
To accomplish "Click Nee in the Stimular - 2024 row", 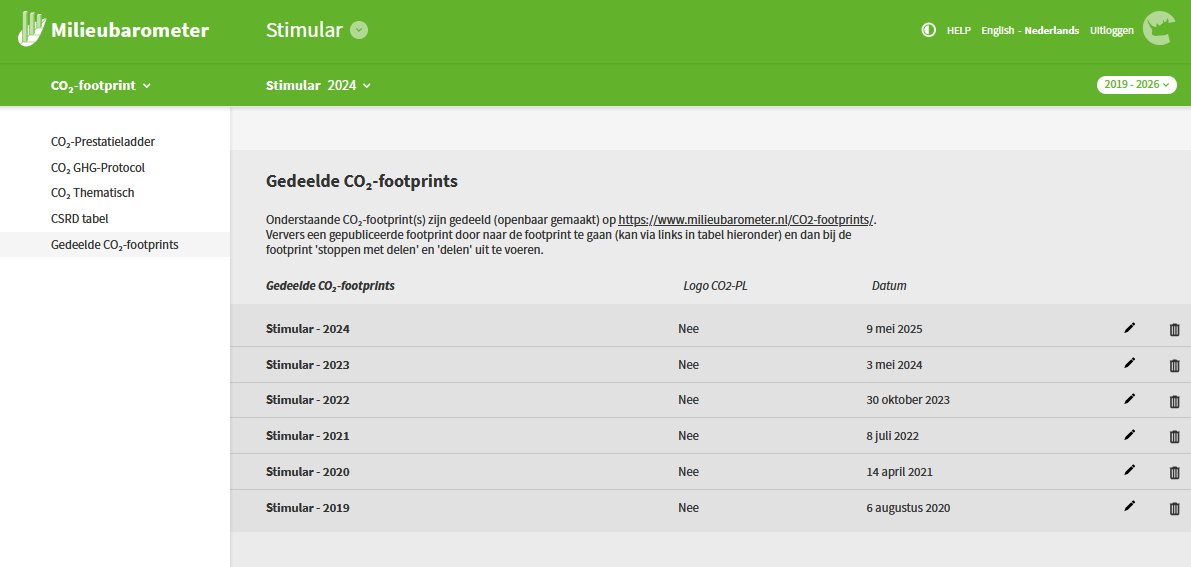I will coord(688,329).
